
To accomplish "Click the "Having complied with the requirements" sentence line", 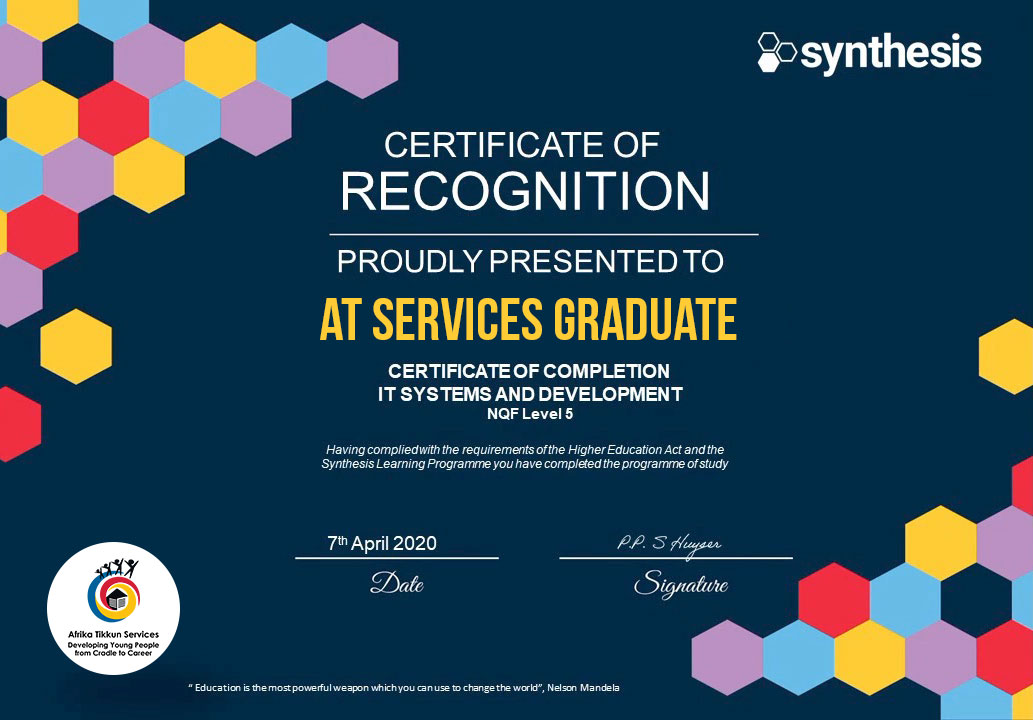I will click(x=525, y=450).
